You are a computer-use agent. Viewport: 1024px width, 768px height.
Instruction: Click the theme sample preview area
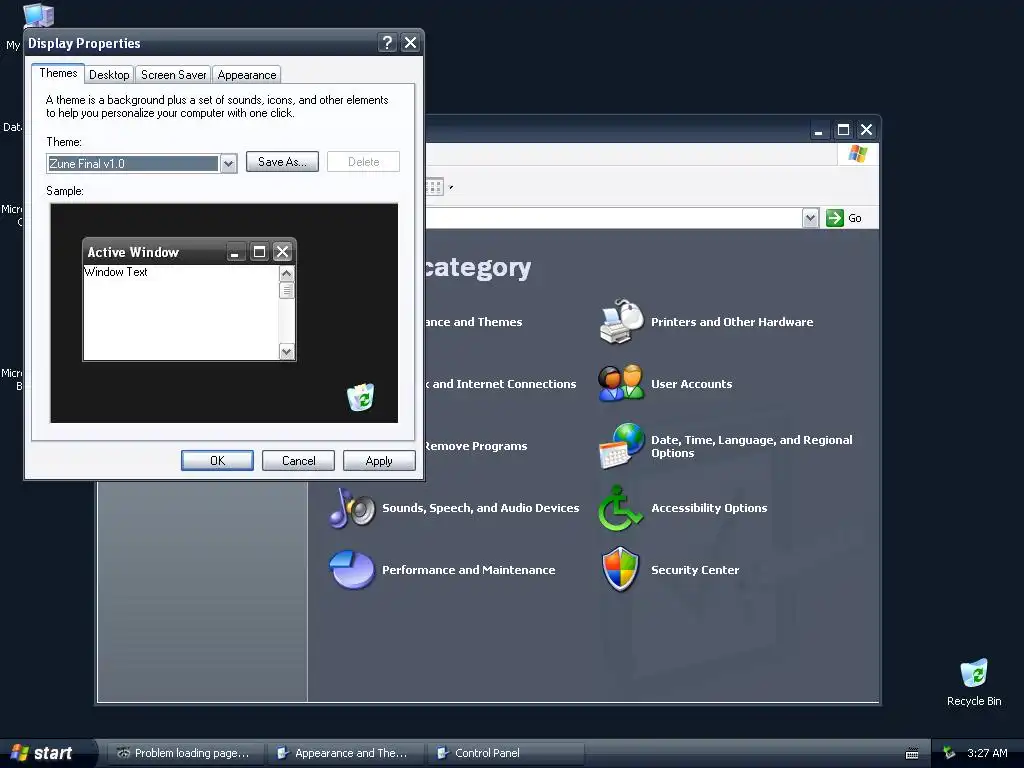[224, 313]
